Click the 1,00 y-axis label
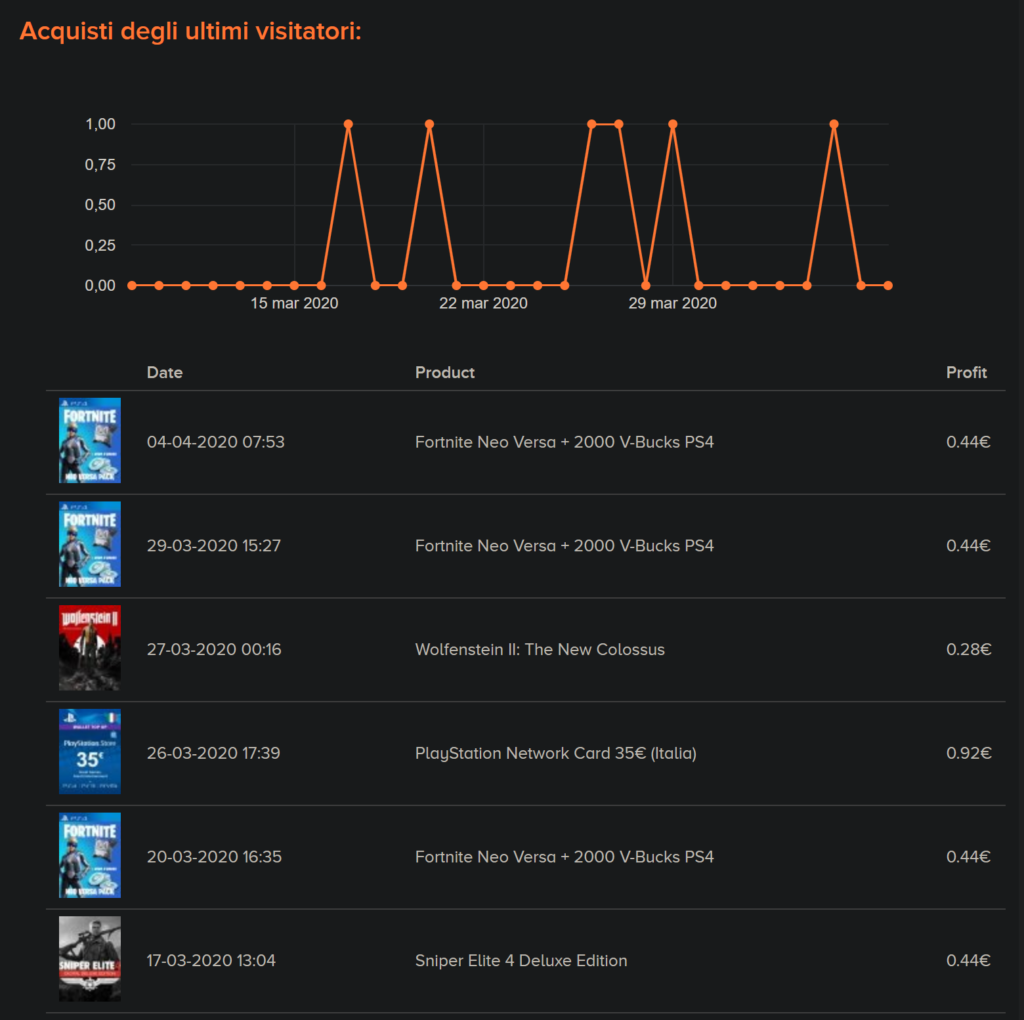 pos(101,124)
